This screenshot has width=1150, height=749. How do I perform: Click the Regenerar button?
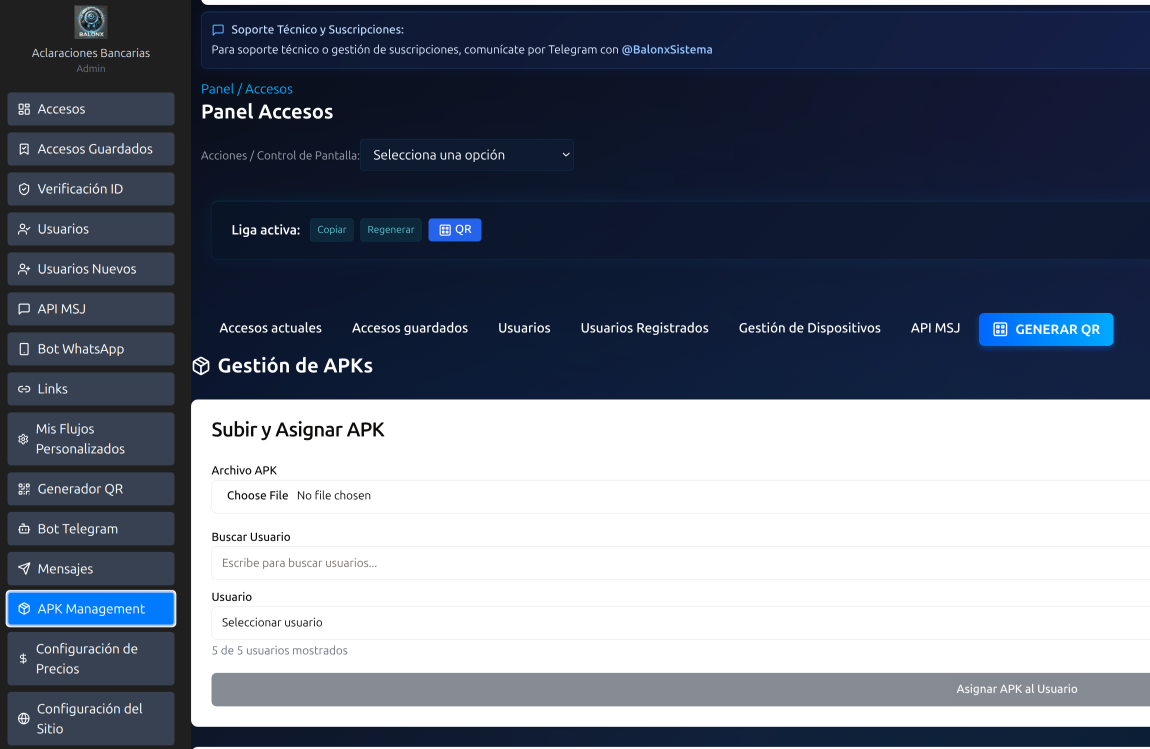click(x=390, y=230)
